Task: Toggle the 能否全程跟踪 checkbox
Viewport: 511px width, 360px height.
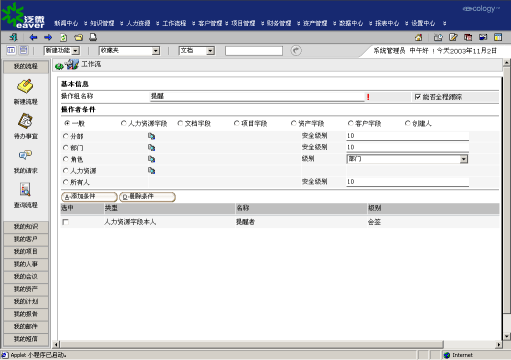Action: (x=417, y=97)
